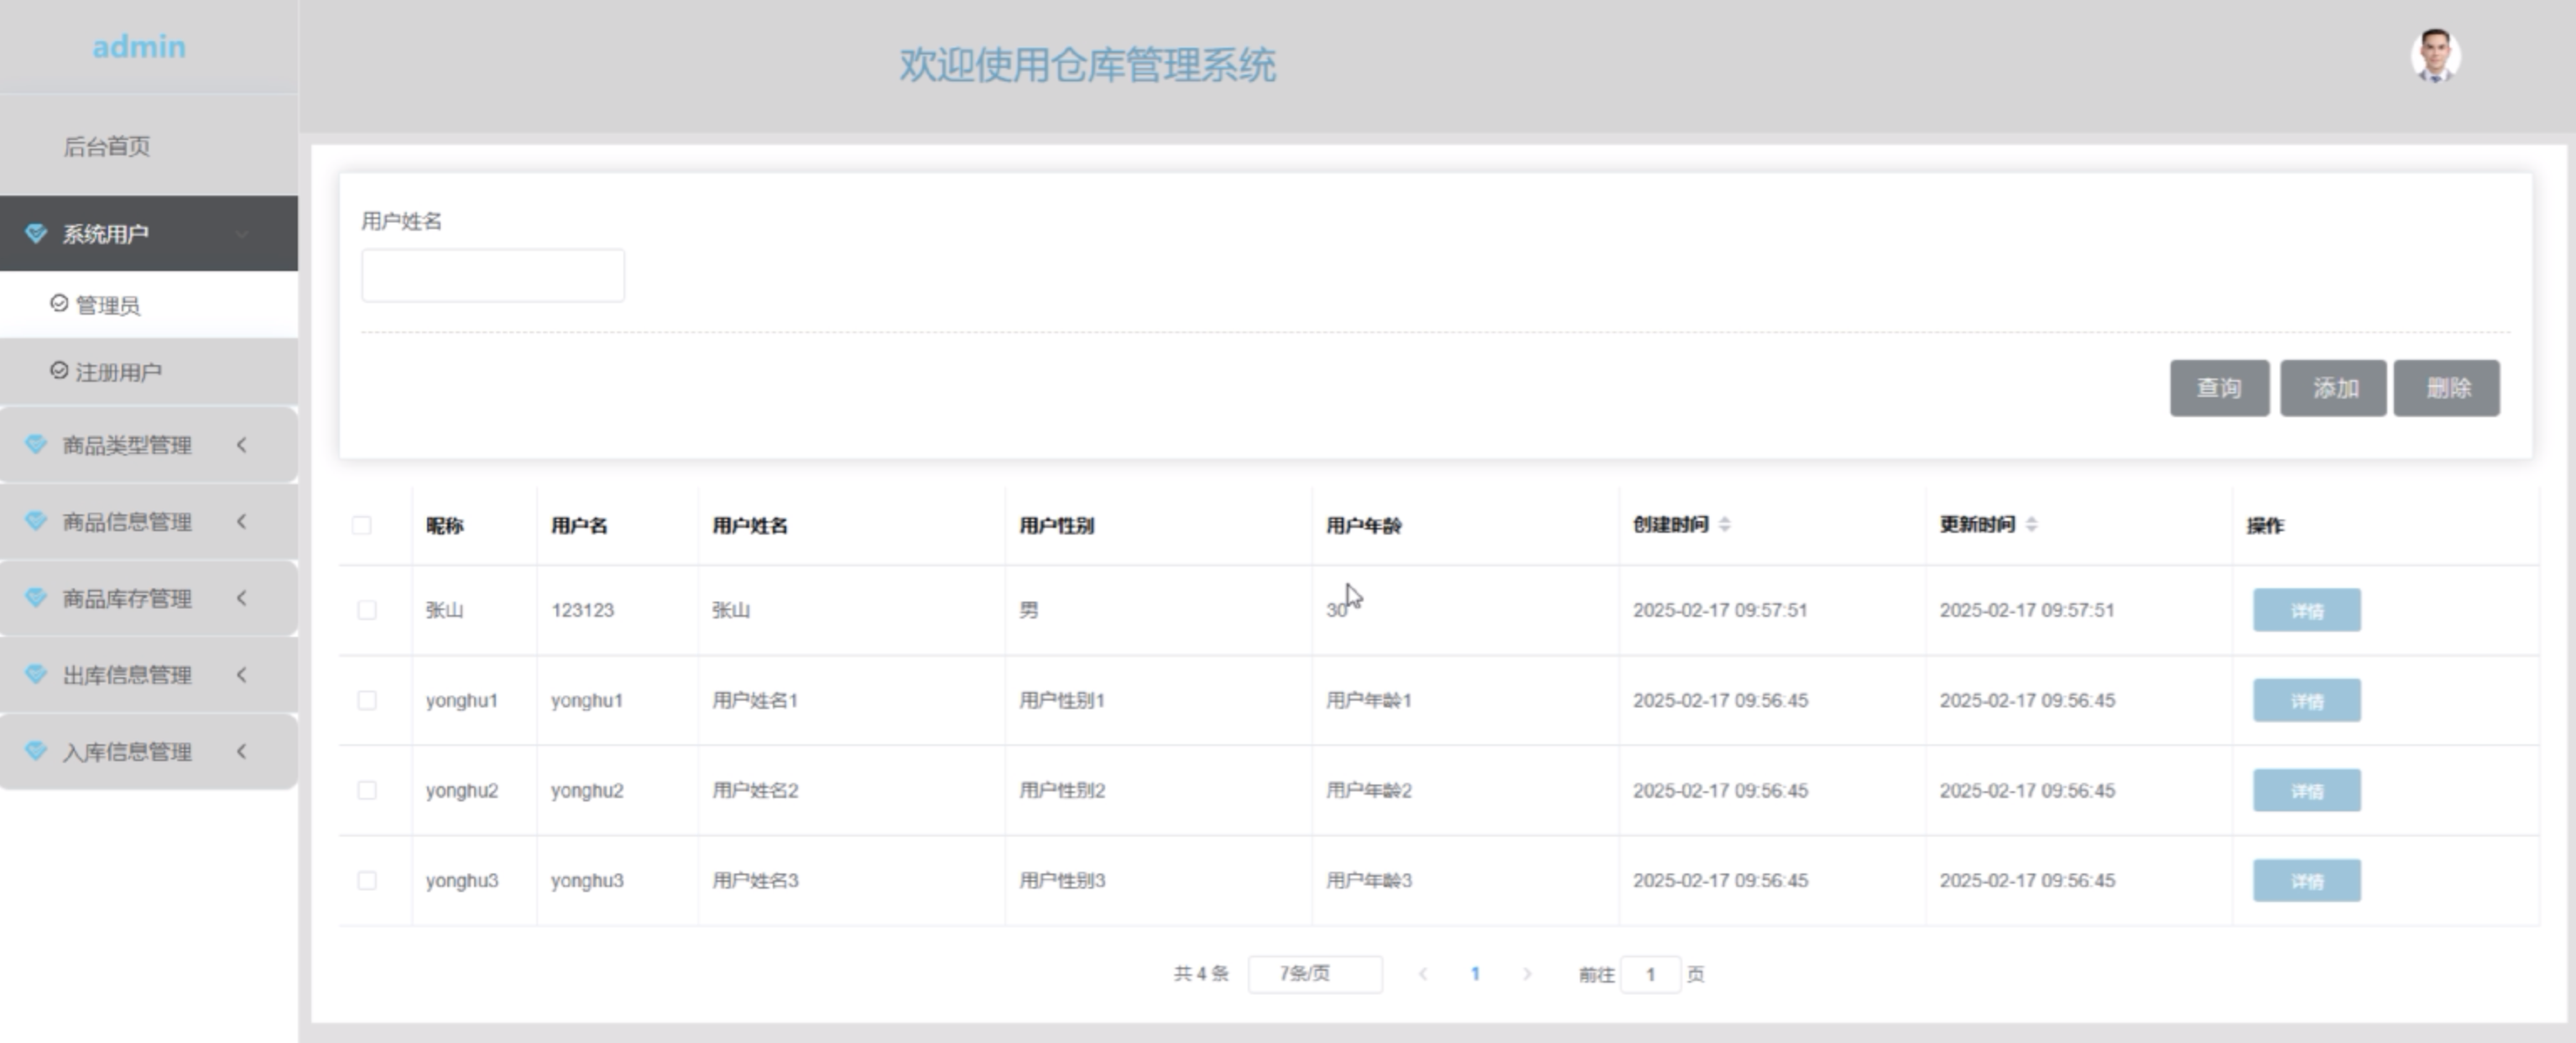Click the diamond icon beside 出库信息管理
2576x1043 pixels.
[36, 674]
